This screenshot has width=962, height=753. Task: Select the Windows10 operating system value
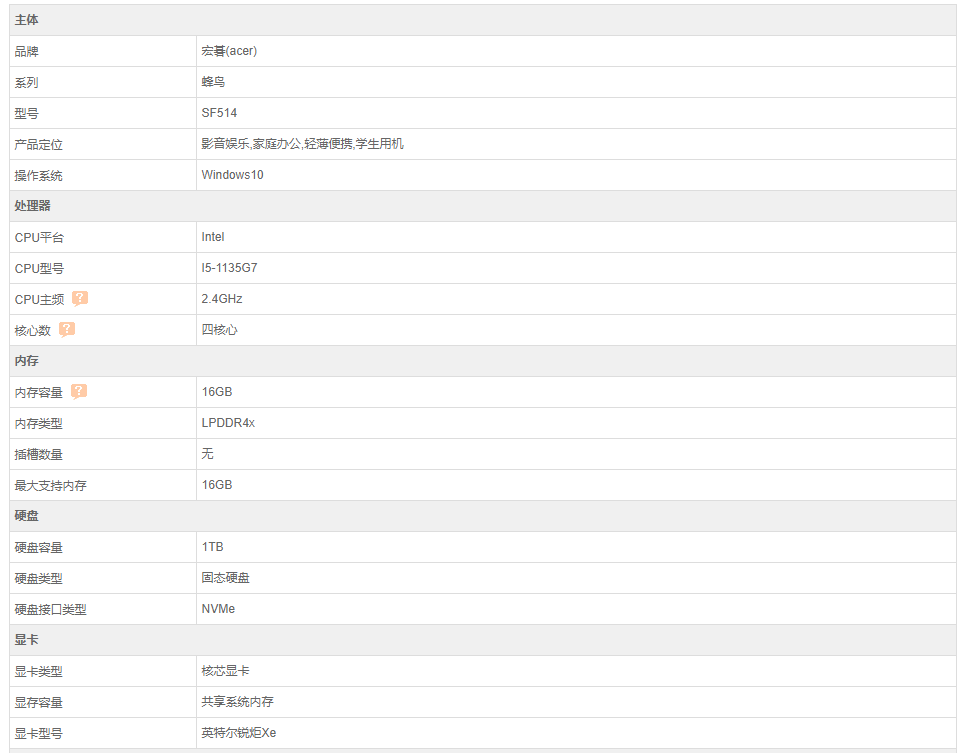pos(233,175)
